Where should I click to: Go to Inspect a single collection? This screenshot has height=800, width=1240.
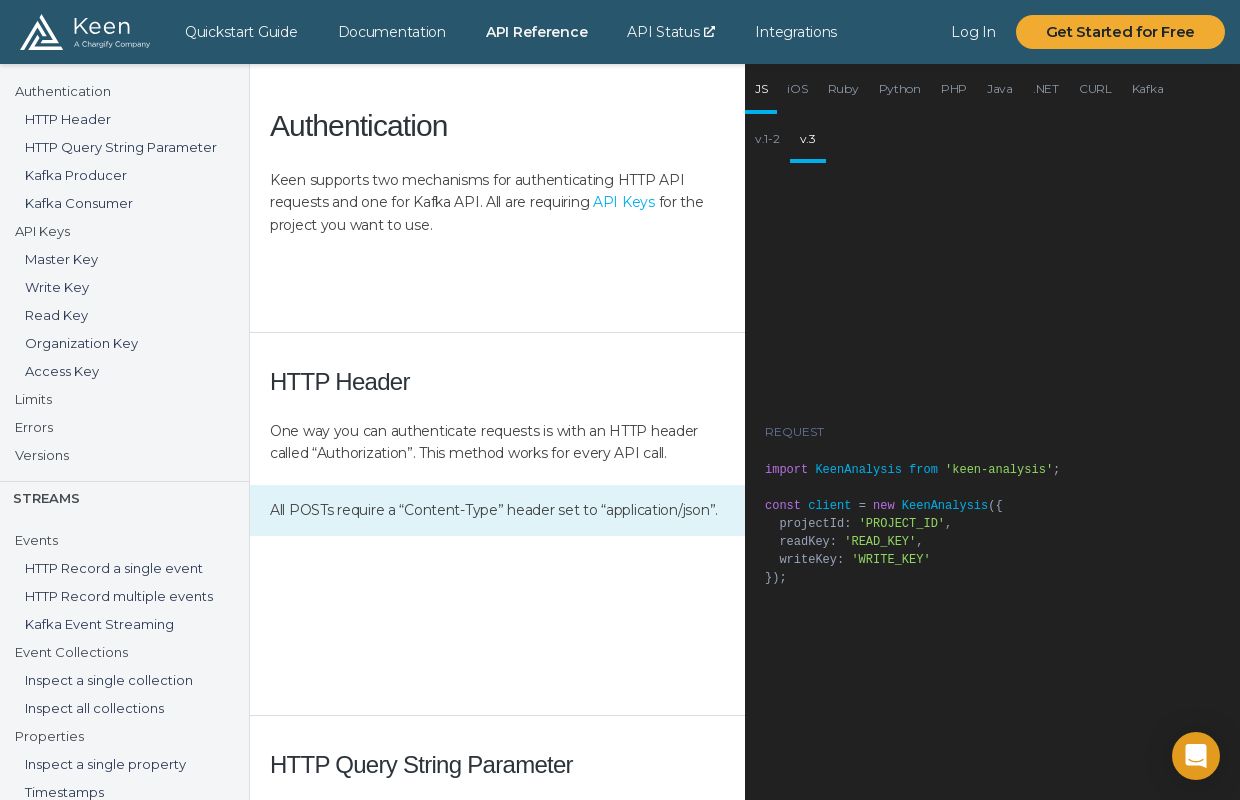[109, 680]
